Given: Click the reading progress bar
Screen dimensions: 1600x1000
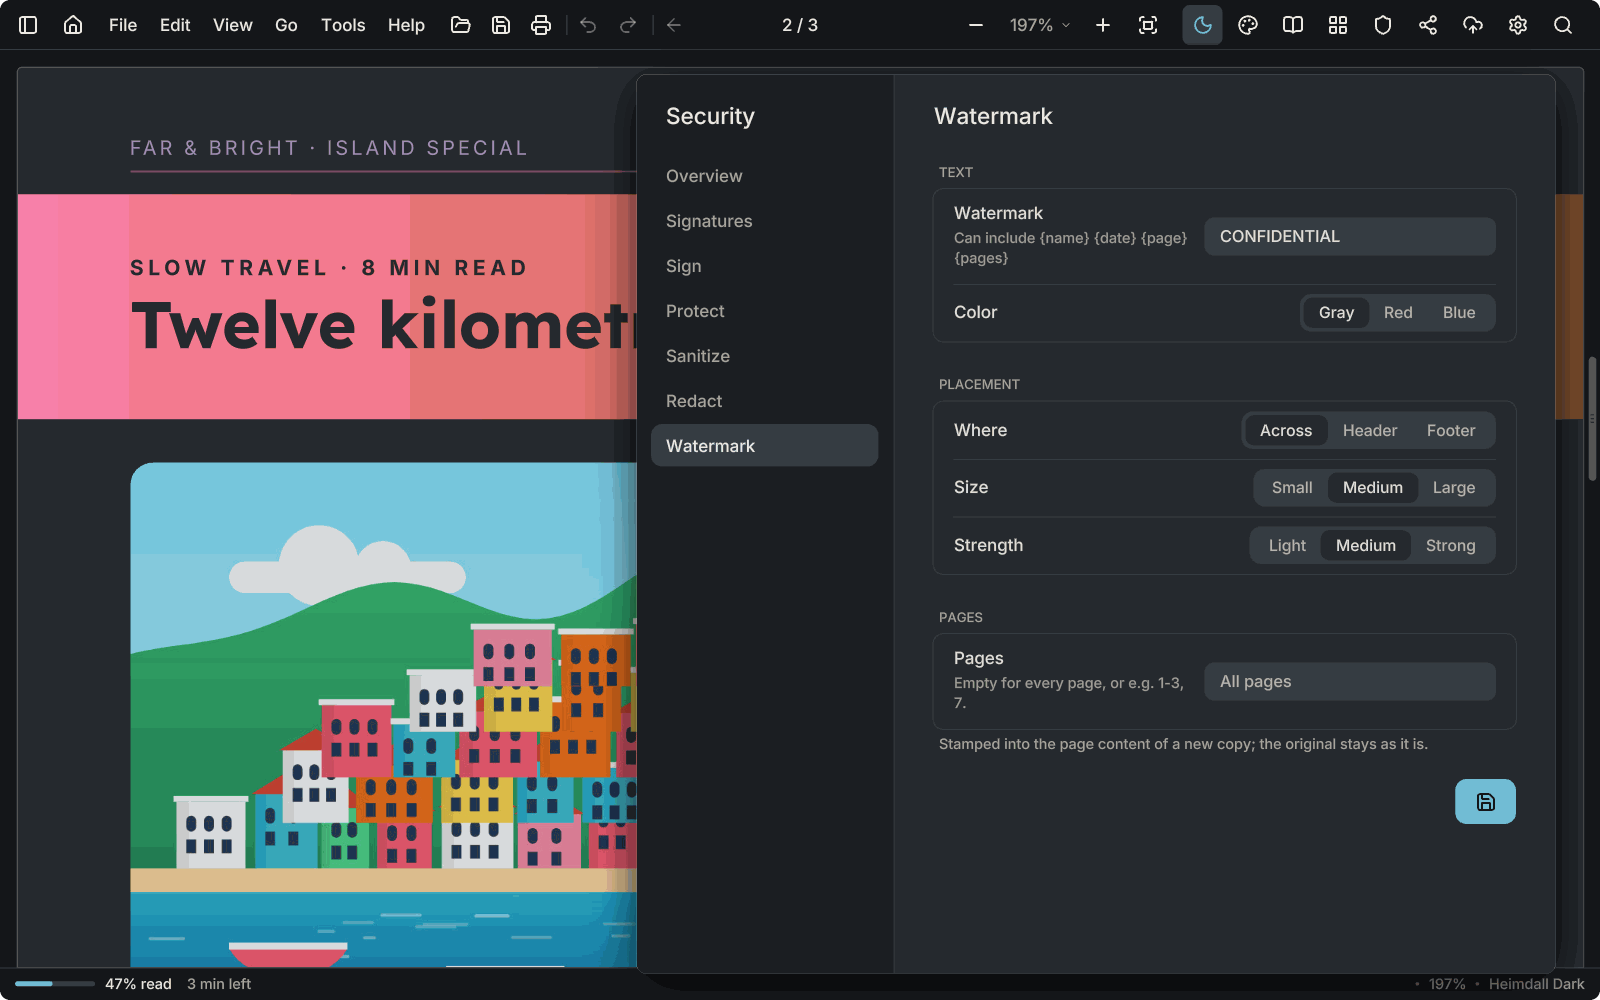Looking at the screenshot, I should 55,984.
